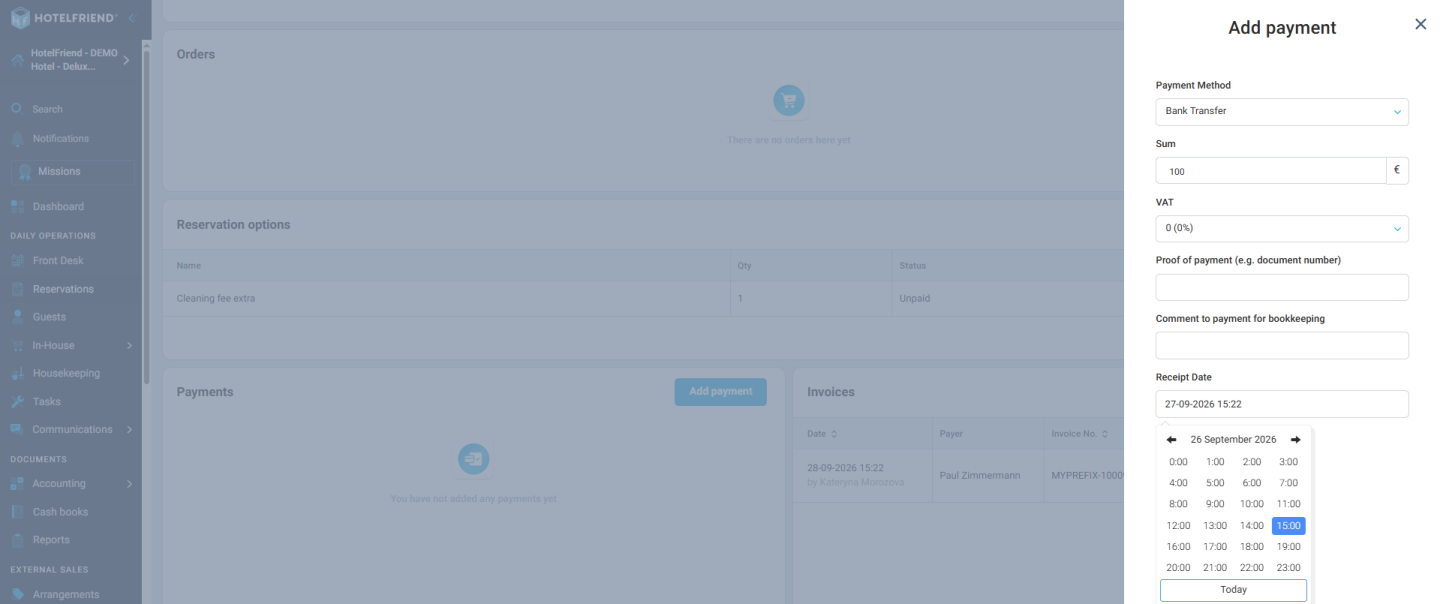Viewport: 1440px width, 604px height.
Task: Expand the Communications submenu arrow
Action: tap(130, 430)
